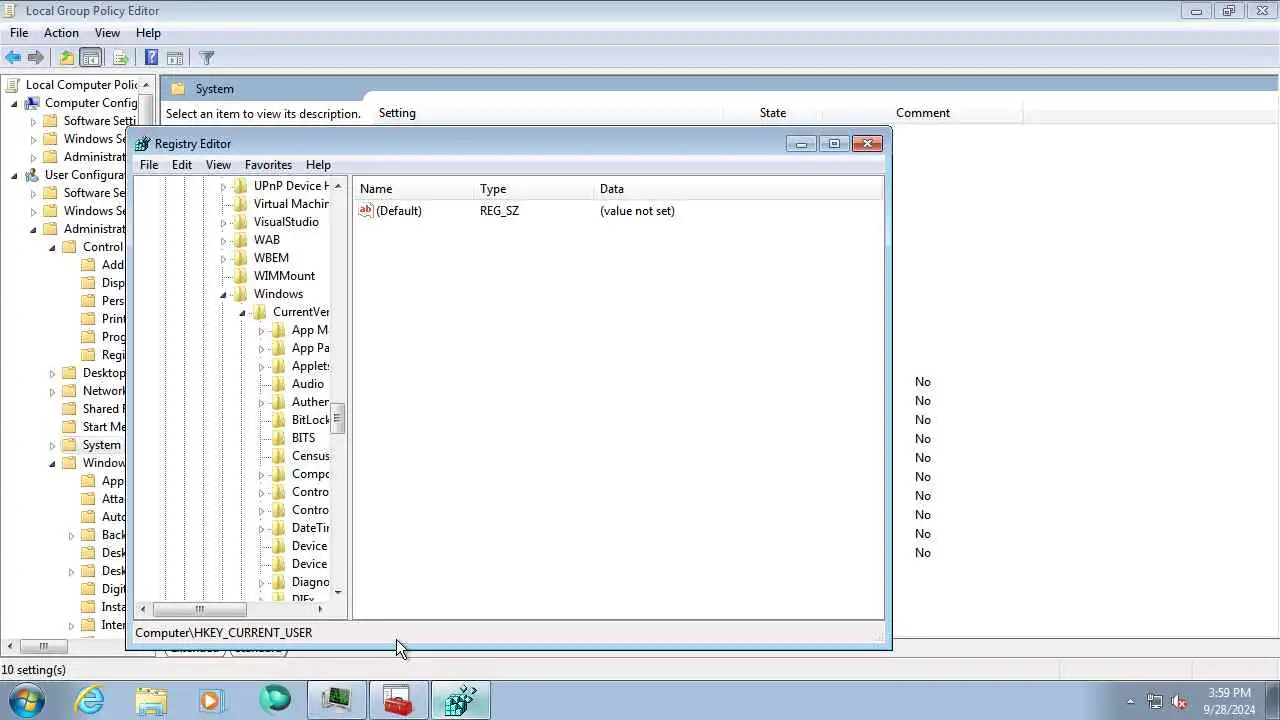Open Help via blue question mark icon
Screen dimensions: 1280x720
tap(151, 58)
